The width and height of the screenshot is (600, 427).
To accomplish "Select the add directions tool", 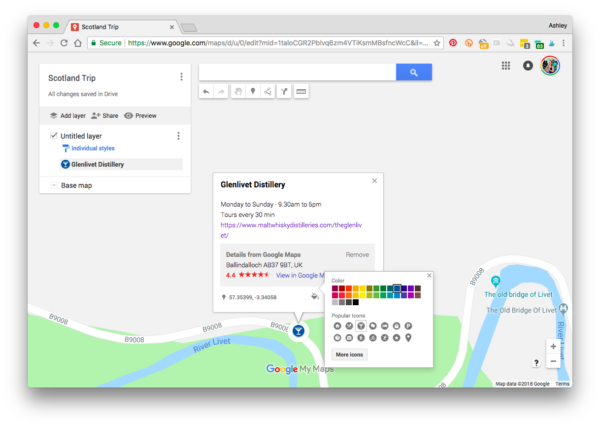I will 284,91.
